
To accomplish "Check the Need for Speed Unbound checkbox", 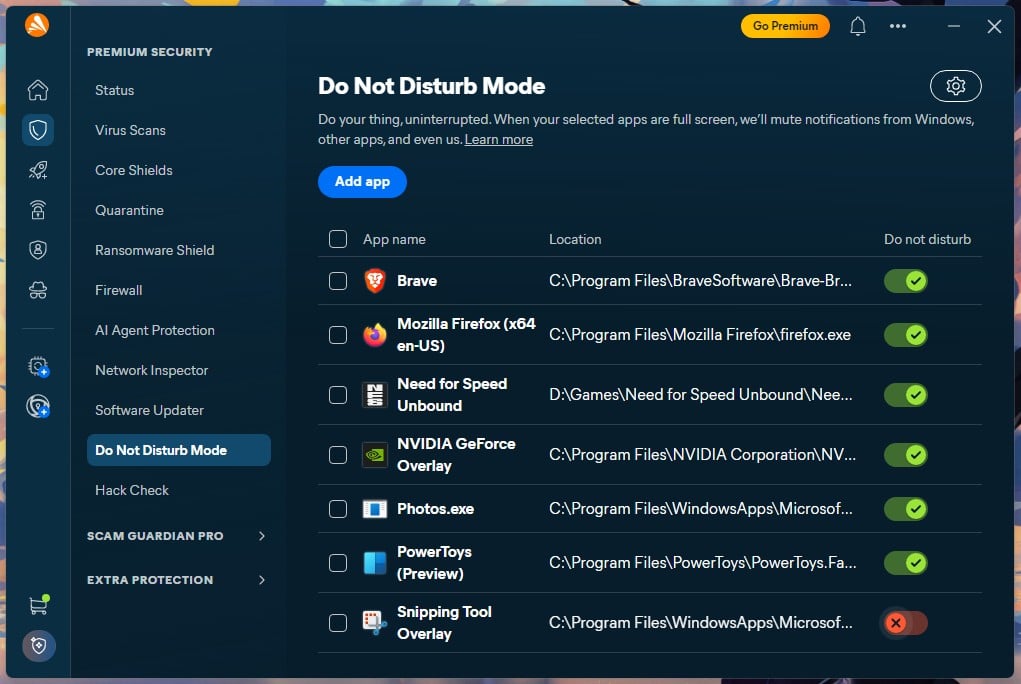I will pos(338,395).
